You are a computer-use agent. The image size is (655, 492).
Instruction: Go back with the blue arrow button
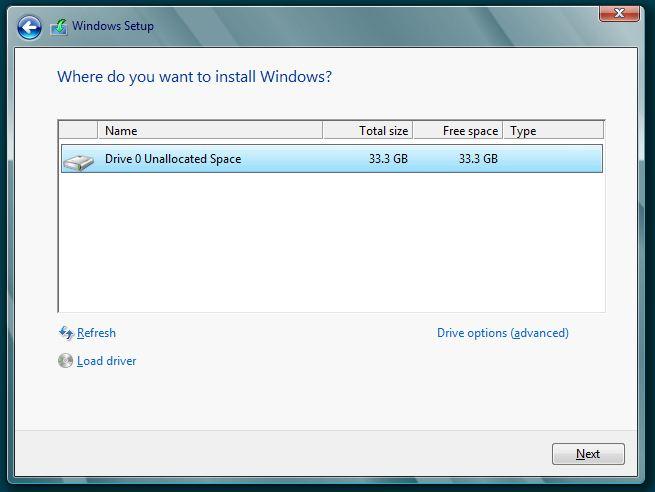pos(29,28)
